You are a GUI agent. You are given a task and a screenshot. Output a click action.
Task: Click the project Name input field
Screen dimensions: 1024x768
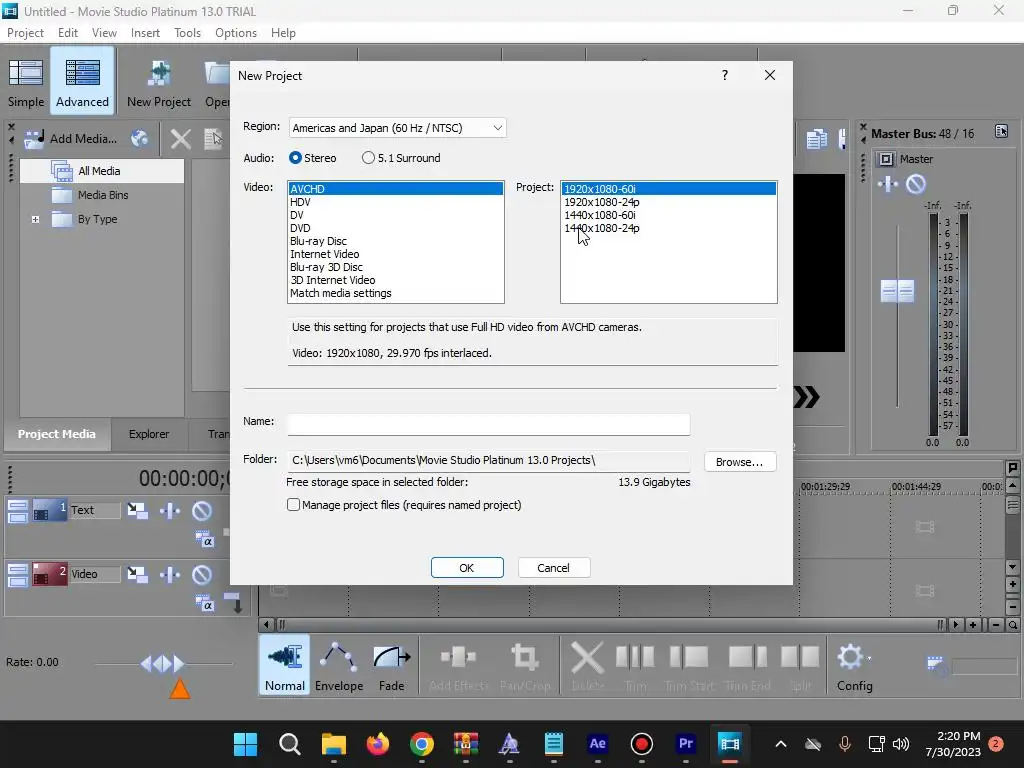pos(488,424)
